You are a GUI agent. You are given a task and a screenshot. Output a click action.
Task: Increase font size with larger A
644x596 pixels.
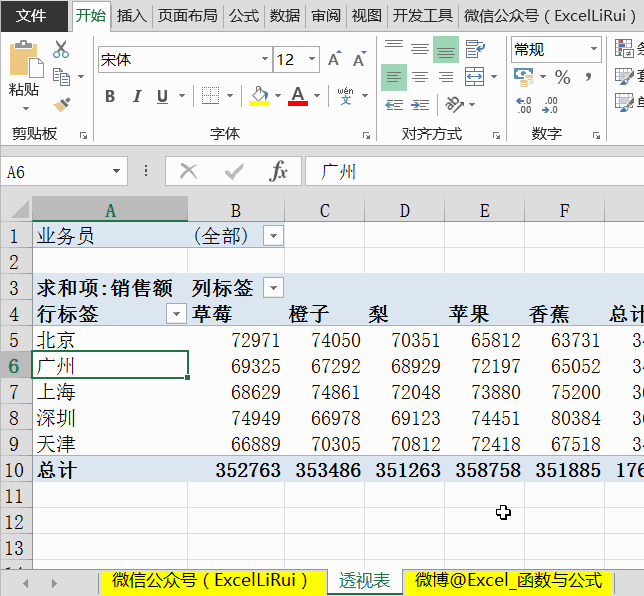(x=335, y=59)
